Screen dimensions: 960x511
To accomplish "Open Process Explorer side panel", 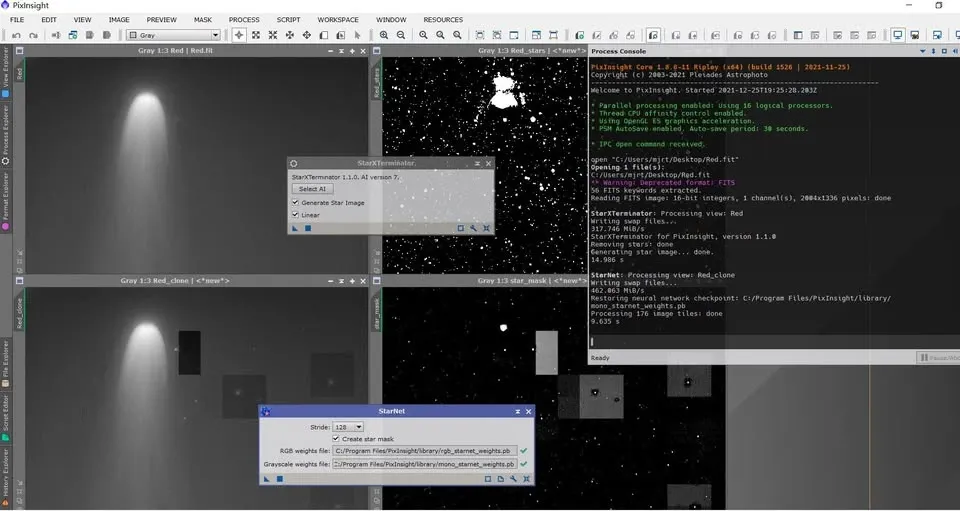I will coord(6,136).
